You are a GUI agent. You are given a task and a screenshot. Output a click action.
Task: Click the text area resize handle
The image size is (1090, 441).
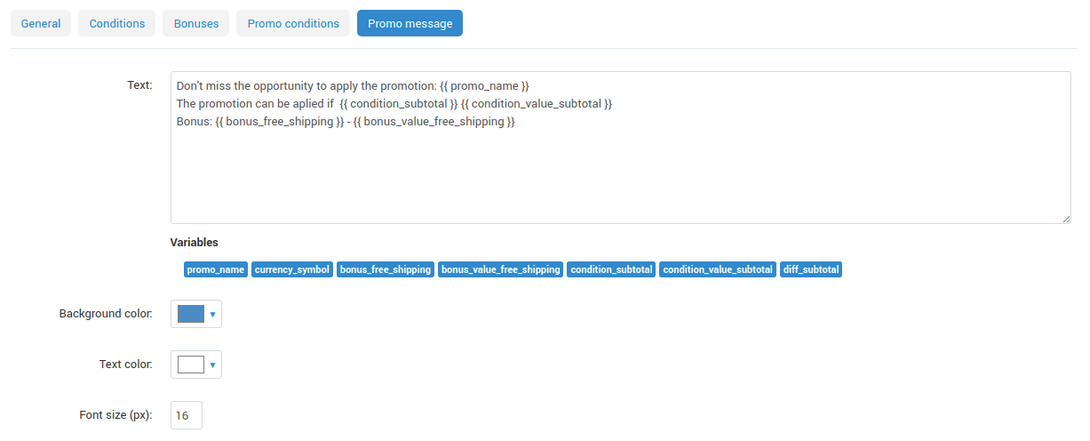point(1066,219)
